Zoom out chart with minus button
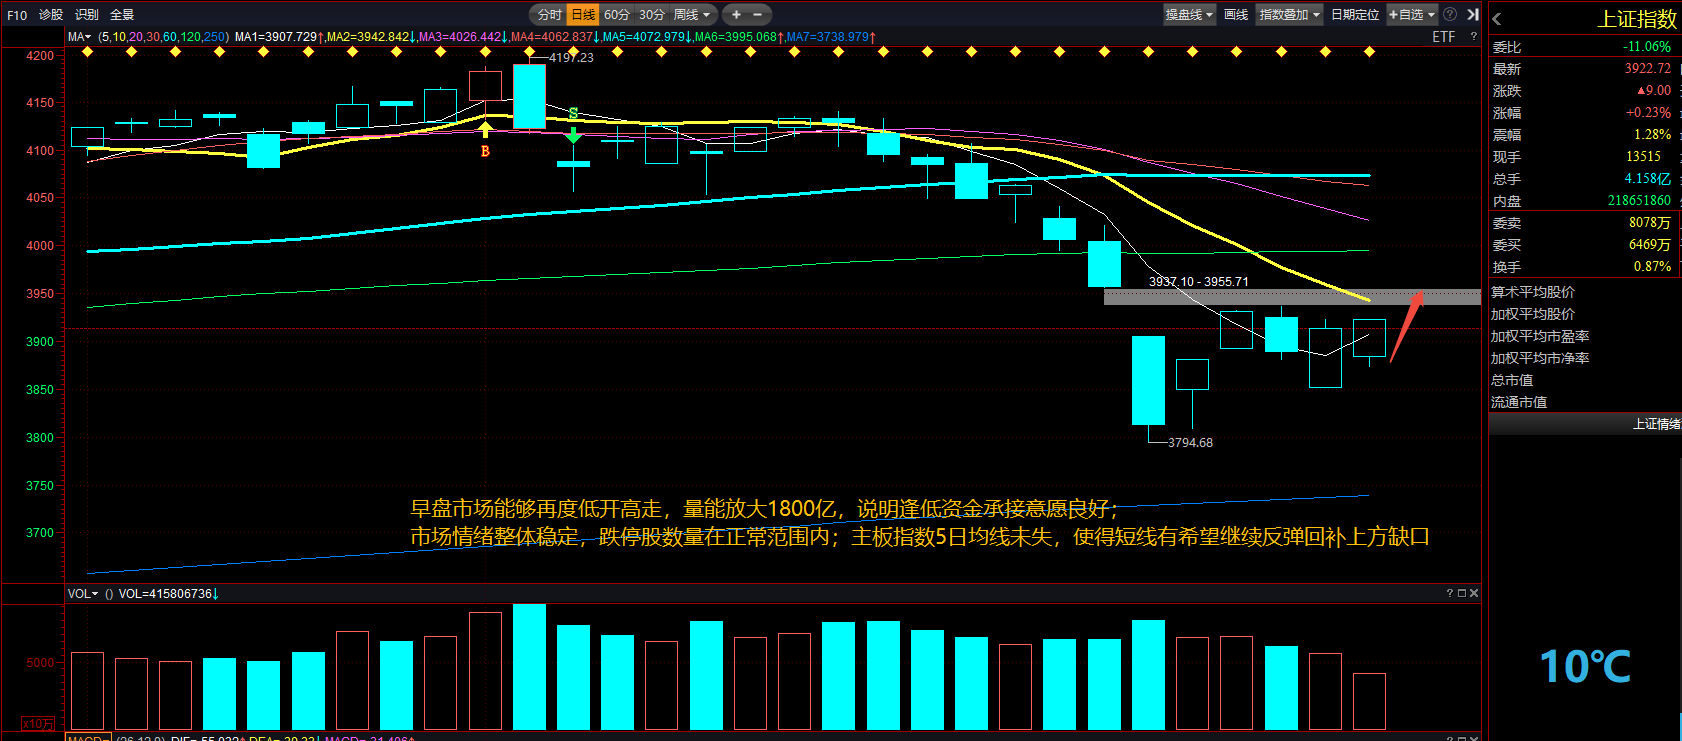The height and width of the screenshot is (741, 1682). pos(757,14)
